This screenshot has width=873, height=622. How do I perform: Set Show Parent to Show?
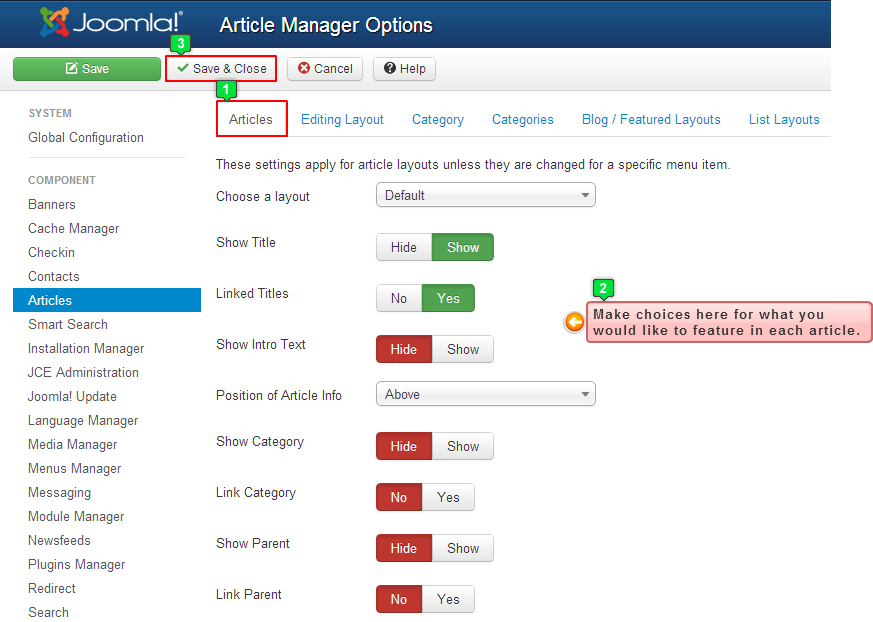coord(463,548)
